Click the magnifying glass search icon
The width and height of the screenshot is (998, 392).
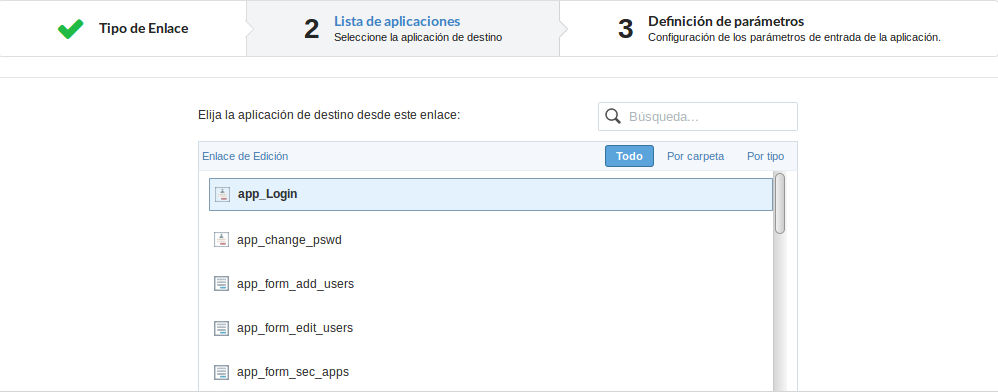[613, 116]
